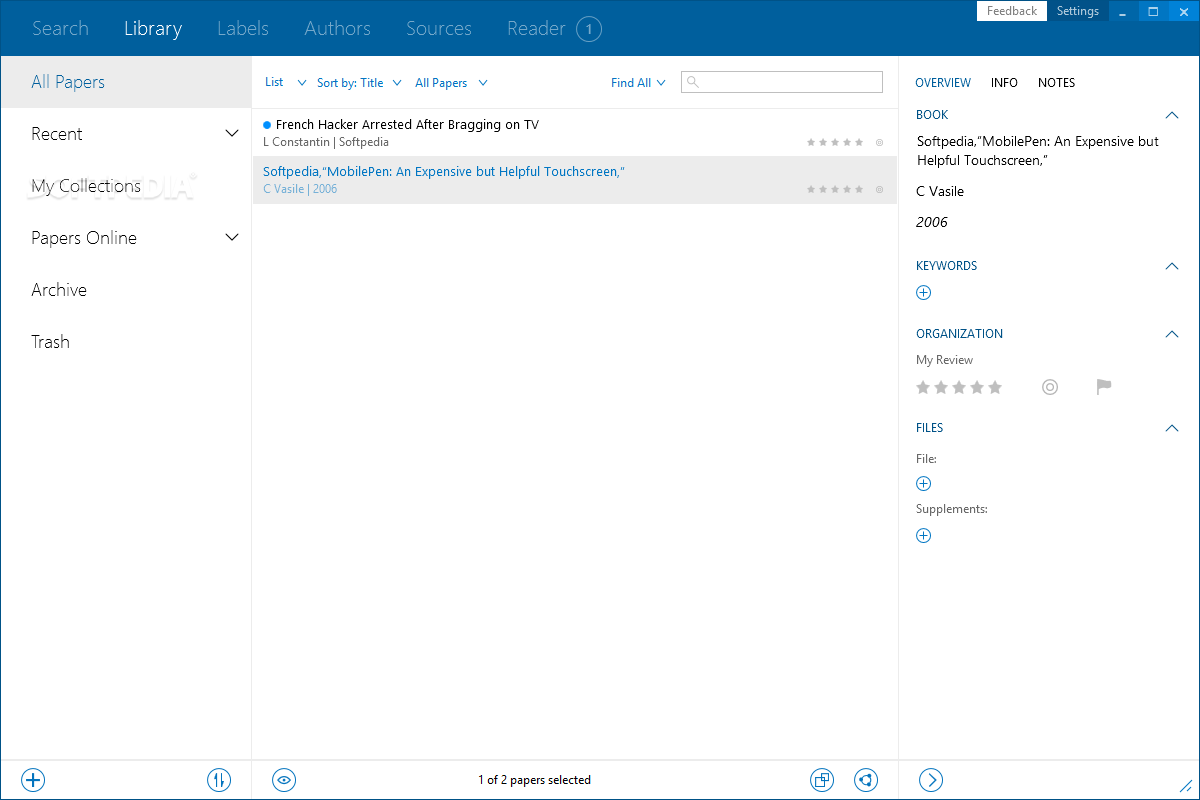Select the French Hacker Arrested paper row

(575, 133)
